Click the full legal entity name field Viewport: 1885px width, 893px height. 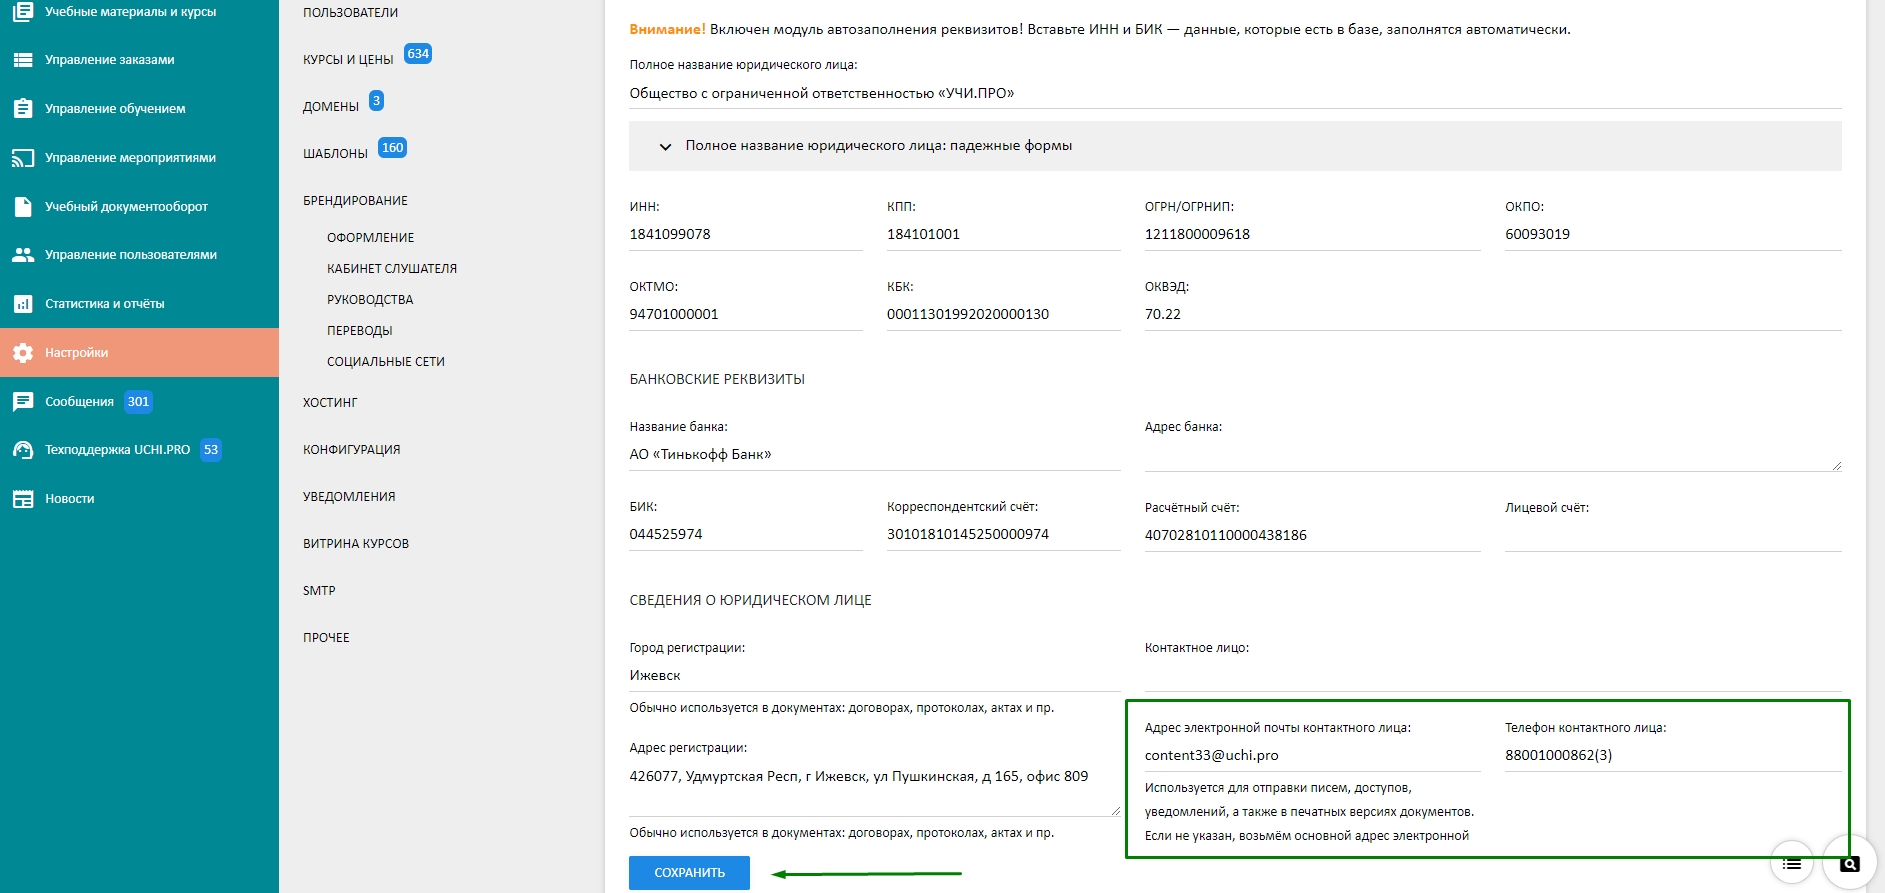tap(1235, 94)
